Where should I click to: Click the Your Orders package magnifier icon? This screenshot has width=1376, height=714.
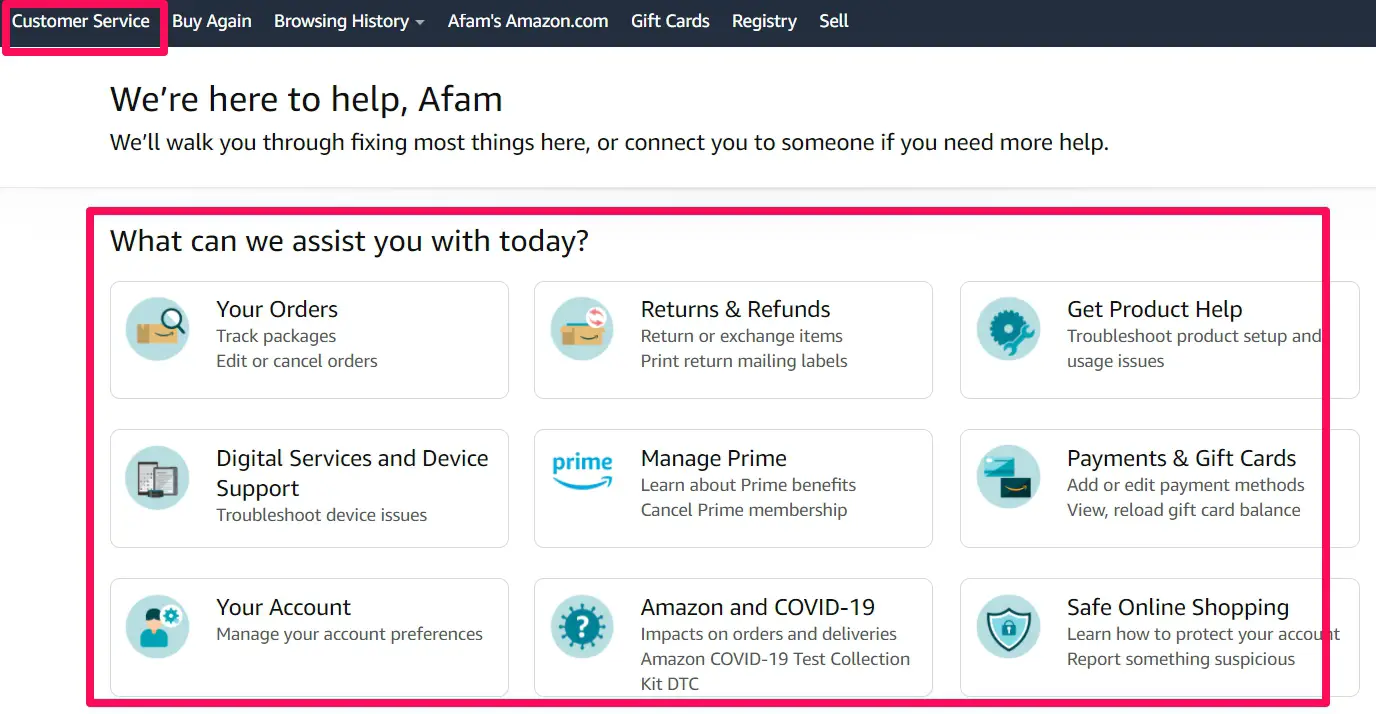(x=157, y=329)
